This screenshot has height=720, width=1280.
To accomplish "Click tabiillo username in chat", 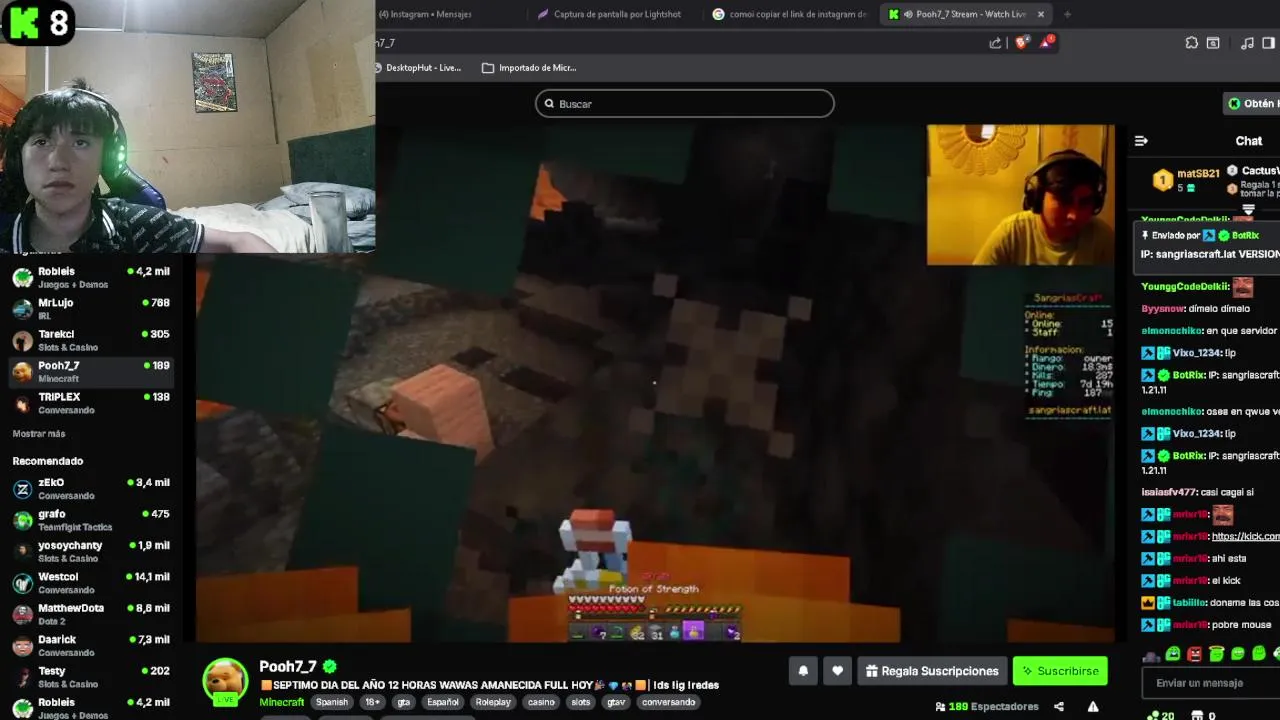I will point(1190,603).
